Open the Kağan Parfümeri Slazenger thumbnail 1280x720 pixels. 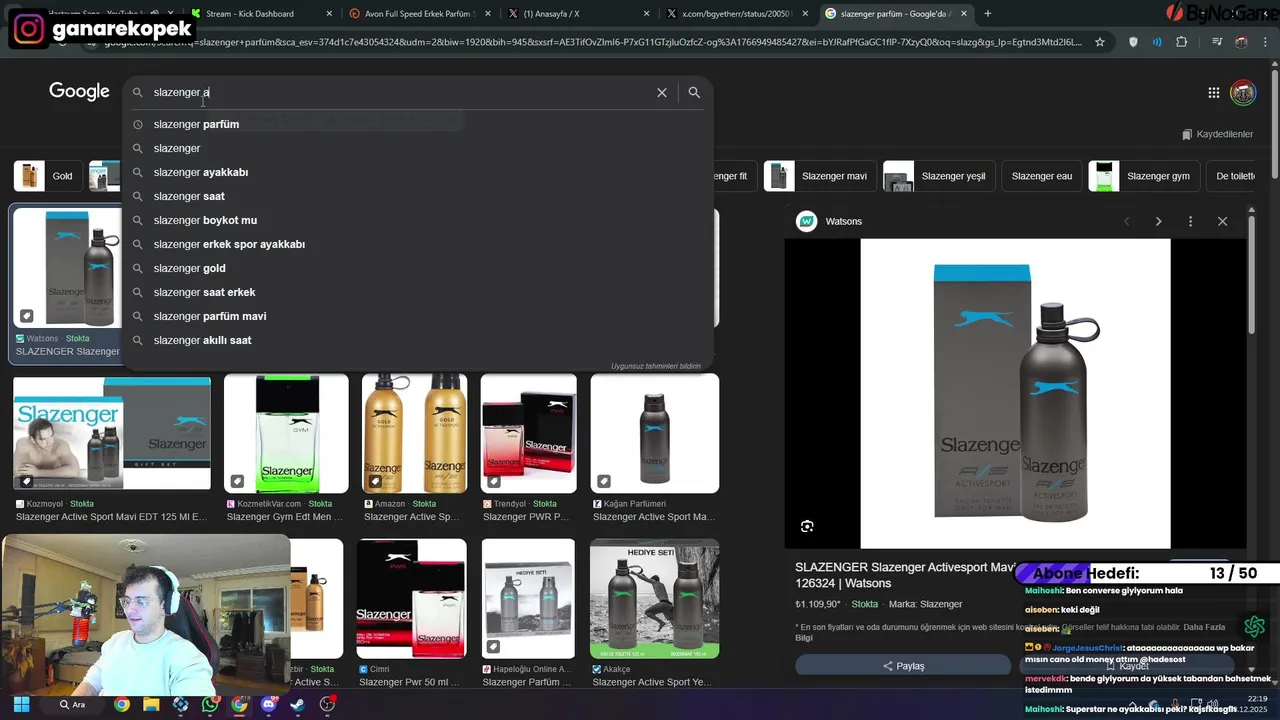[654, 433]
